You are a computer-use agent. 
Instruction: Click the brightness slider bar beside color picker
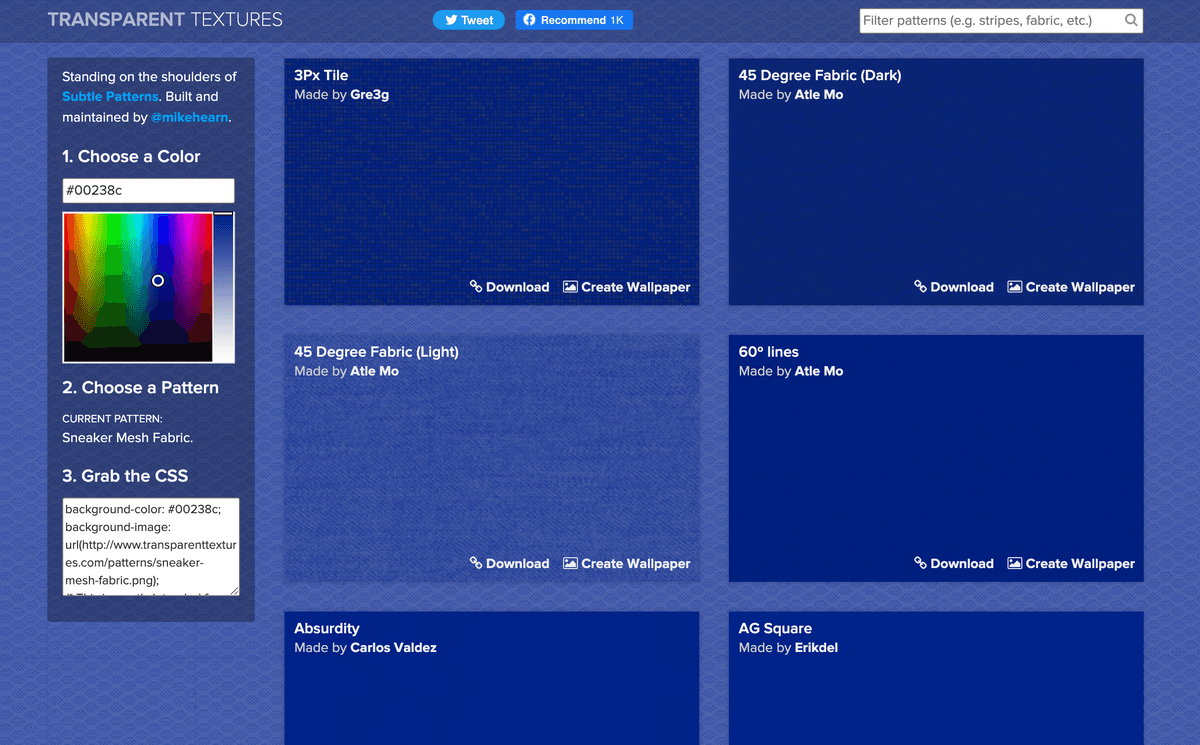click(x=223, y=290)
